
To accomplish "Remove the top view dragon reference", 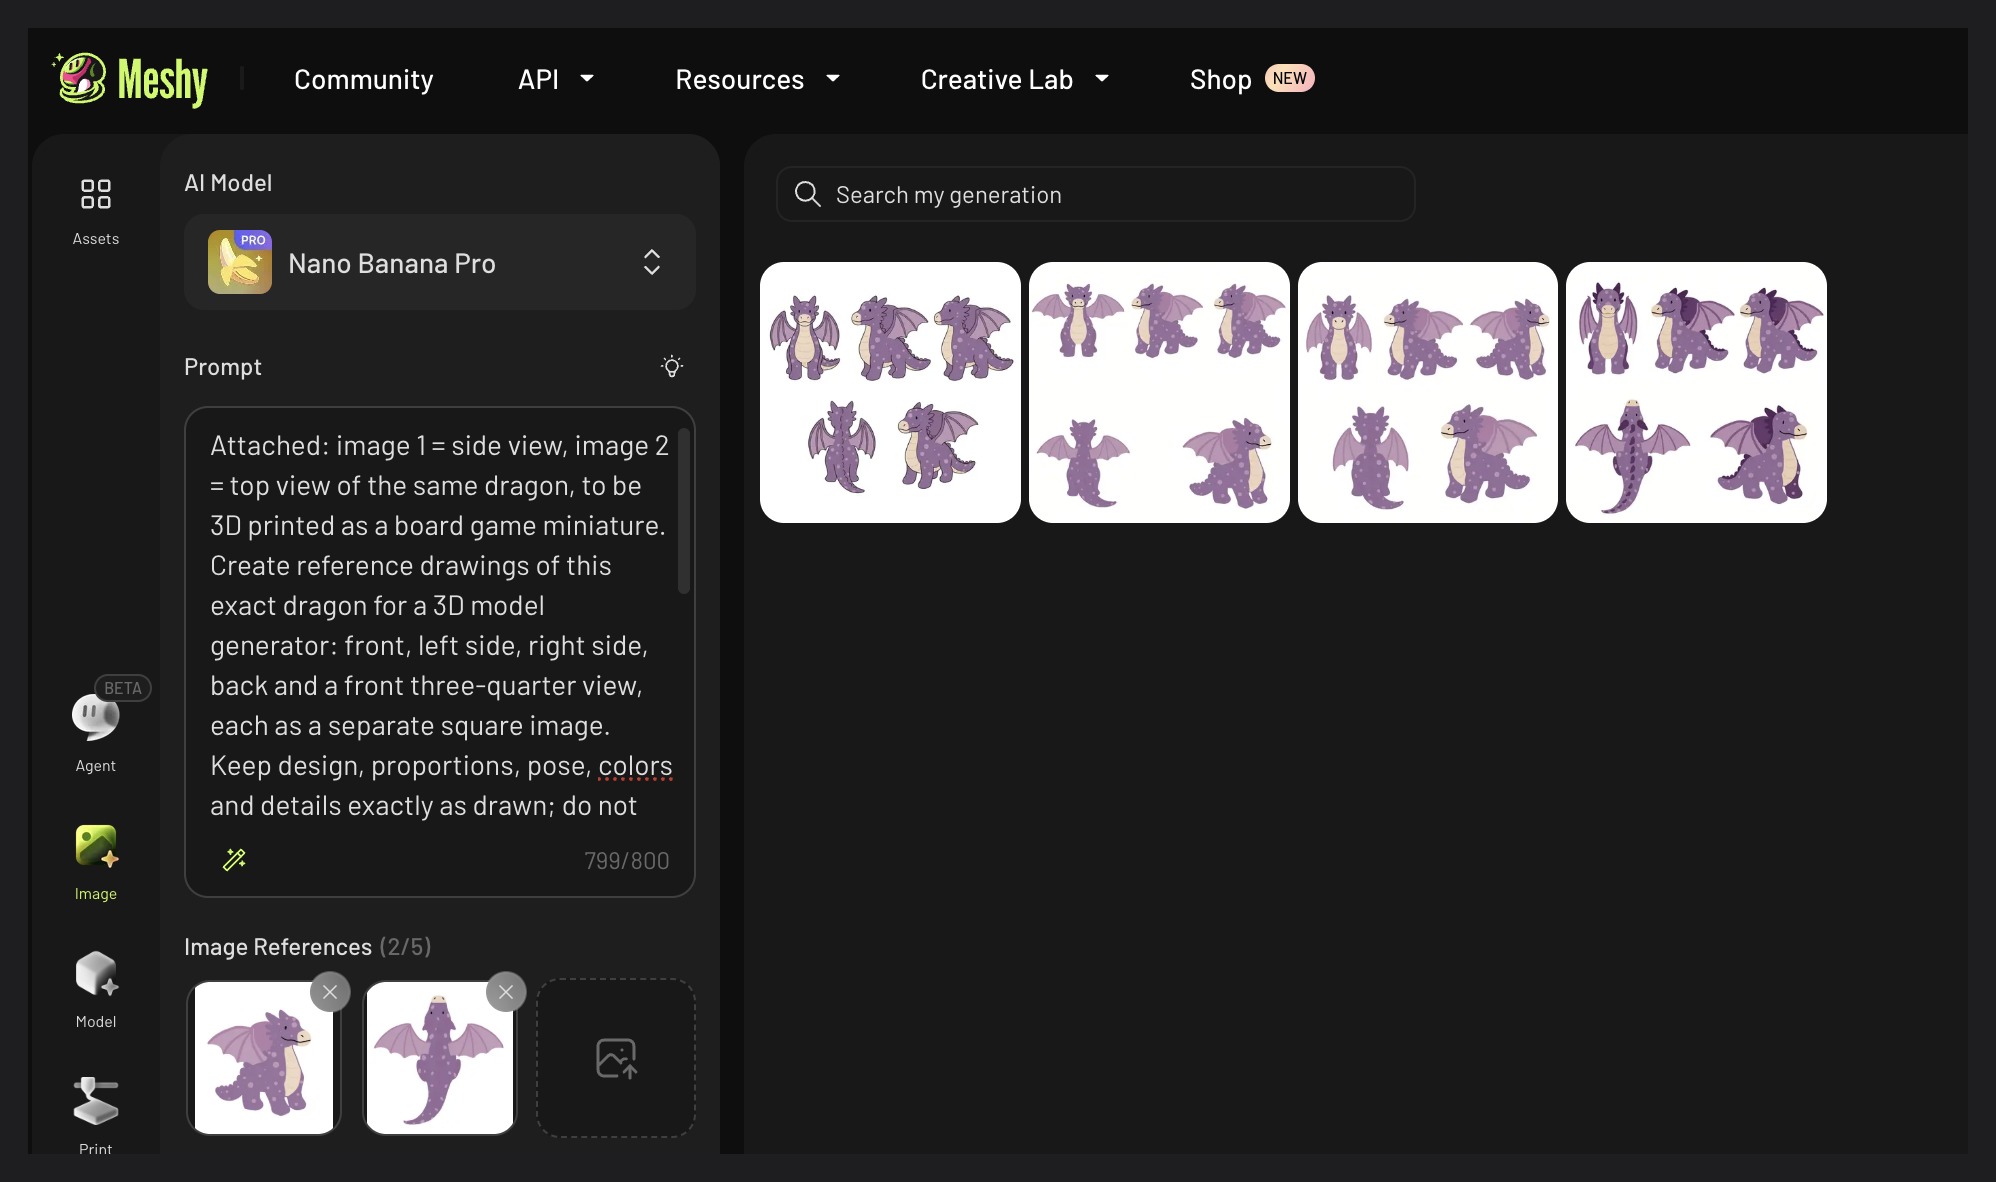I will [x=506, y=992].
